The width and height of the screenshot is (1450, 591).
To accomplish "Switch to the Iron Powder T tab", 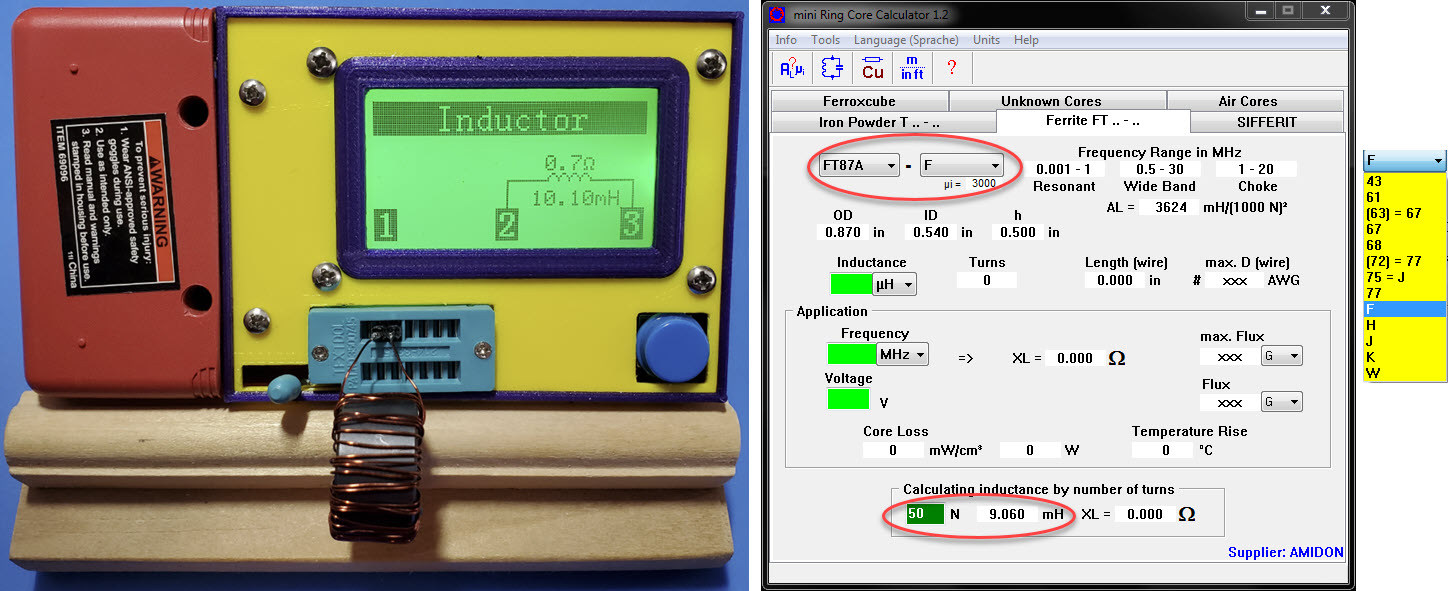I will coord(882,122).
